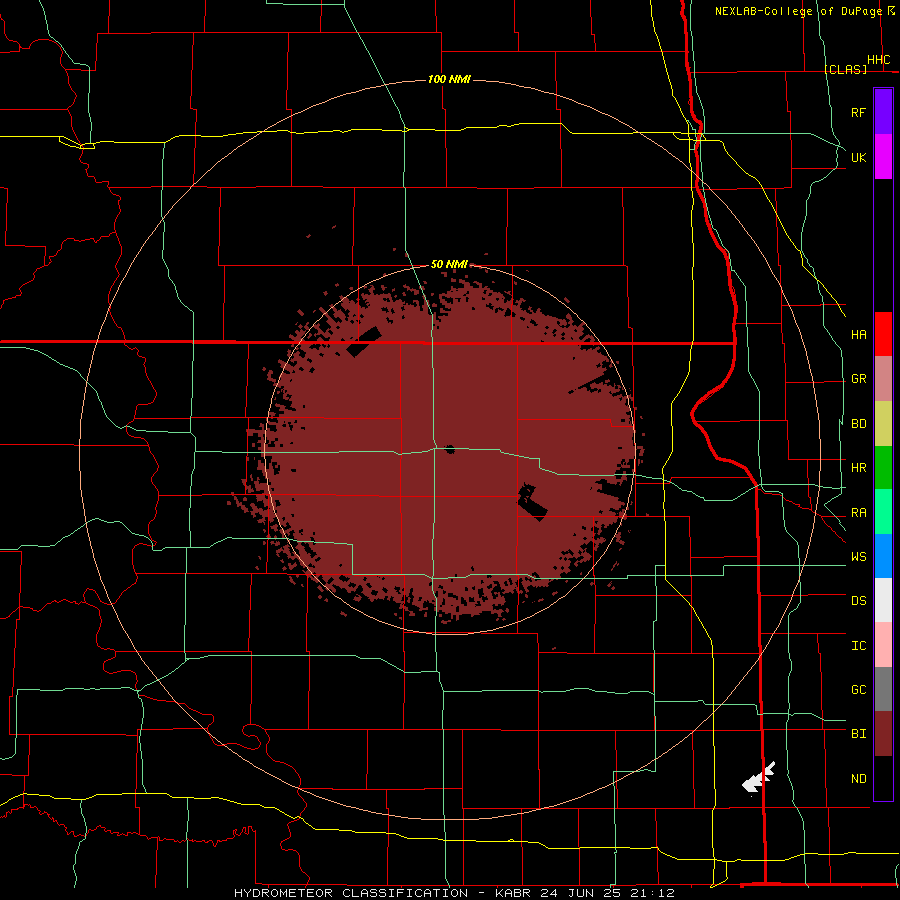The width and height of the screenshot is (900, 900).
Task: Click the IC legend label
Action: point(858,646)
